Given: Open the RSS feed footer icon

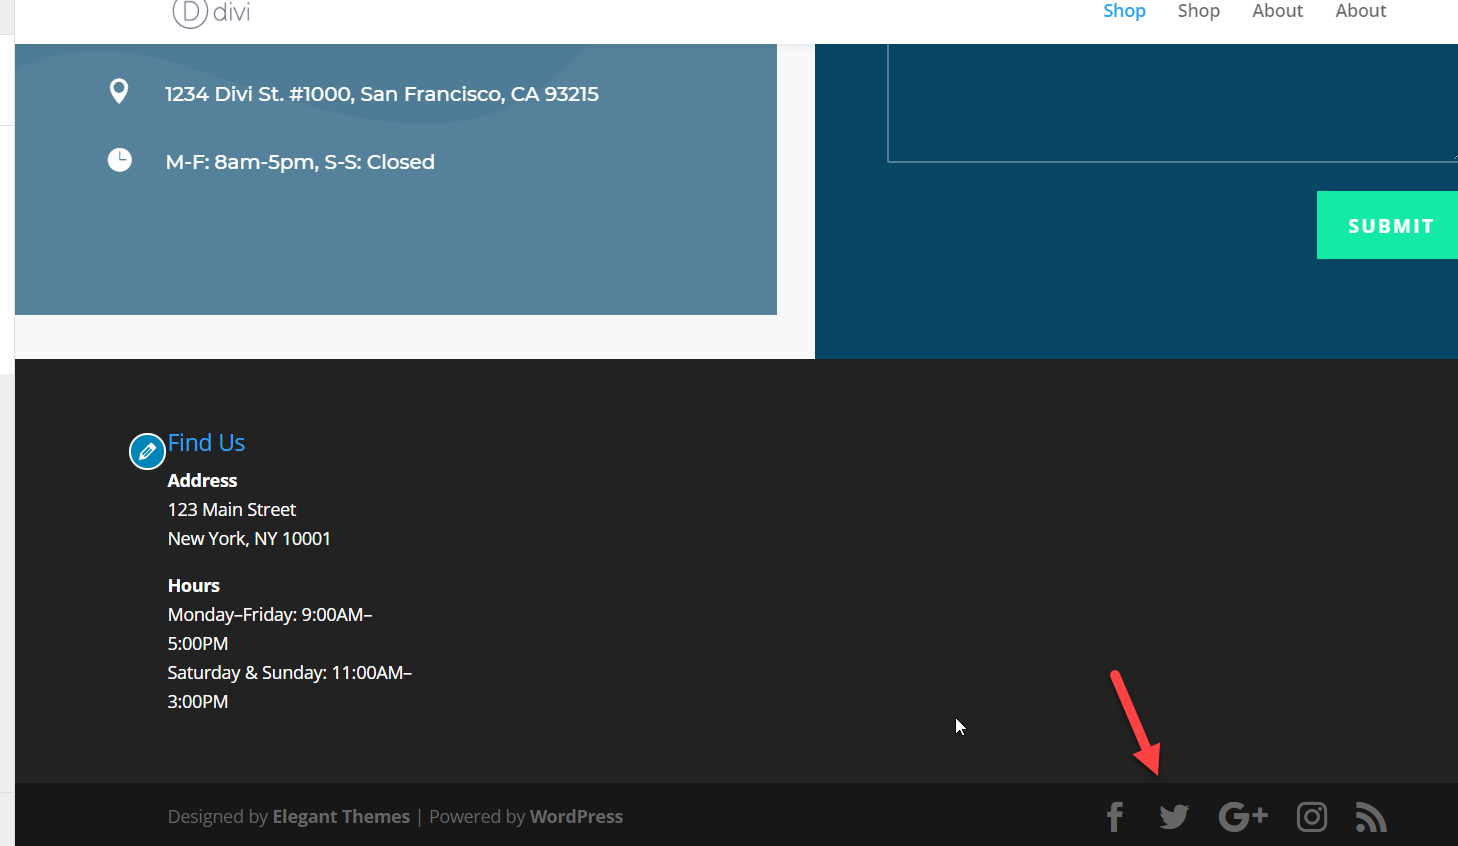Looking at the screenshot, I should (x=1371, y=817).
